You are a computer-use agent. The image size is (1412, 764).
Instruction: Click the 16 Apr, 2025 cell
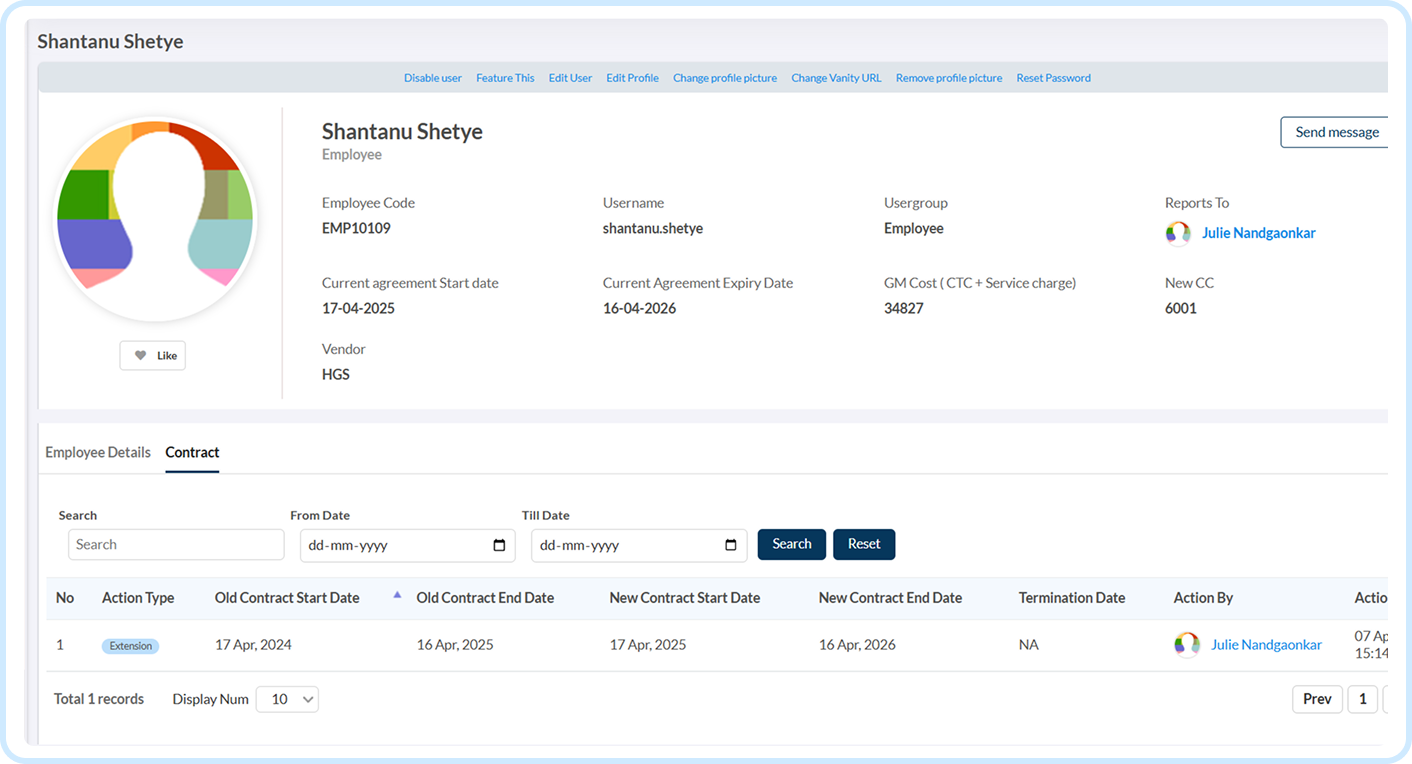click(x=455, y=645)
